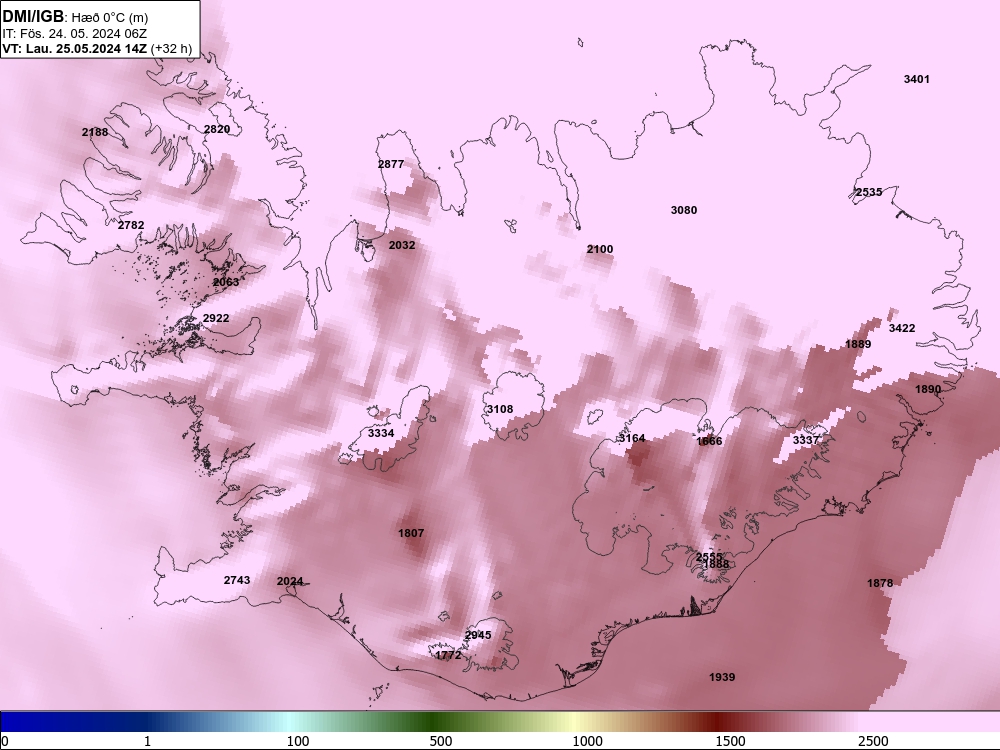The width and height of the screenshot is (1000, 750).
Task: Click the IT initial time line 'Fös. 24. 05. 2024 06Z'
Action: [82, 33]
